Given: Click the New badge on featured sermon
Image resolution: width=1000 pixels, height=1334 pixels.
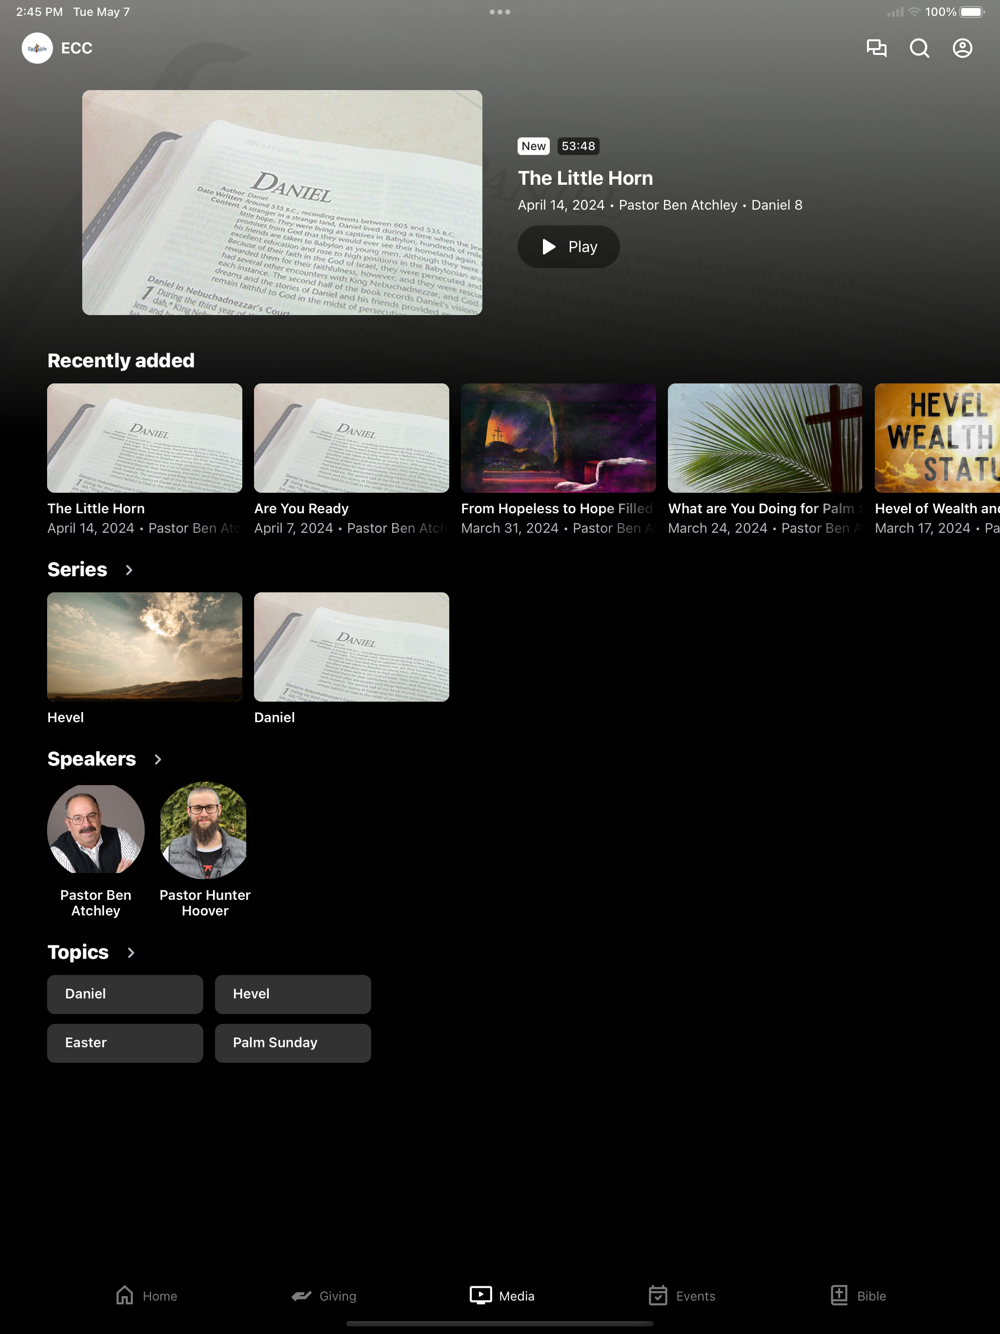Looking at the screenshot, I should pos(534,146).
